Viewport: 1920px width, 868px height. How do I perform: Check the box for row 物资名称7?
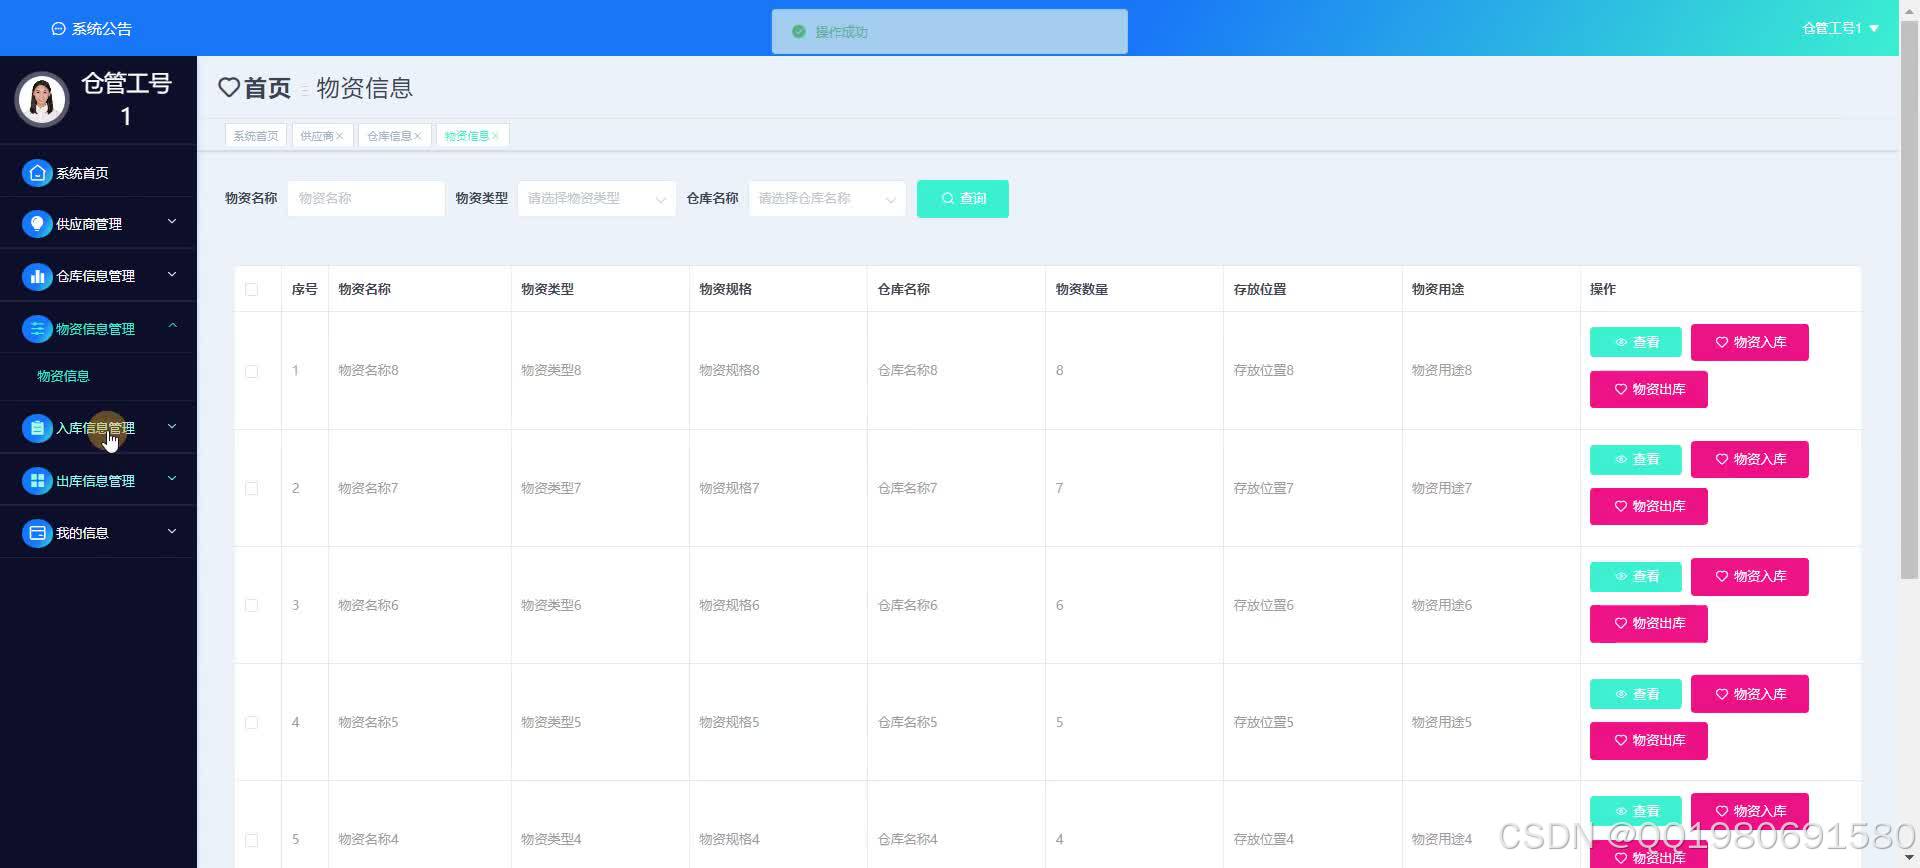coord(251,488)
